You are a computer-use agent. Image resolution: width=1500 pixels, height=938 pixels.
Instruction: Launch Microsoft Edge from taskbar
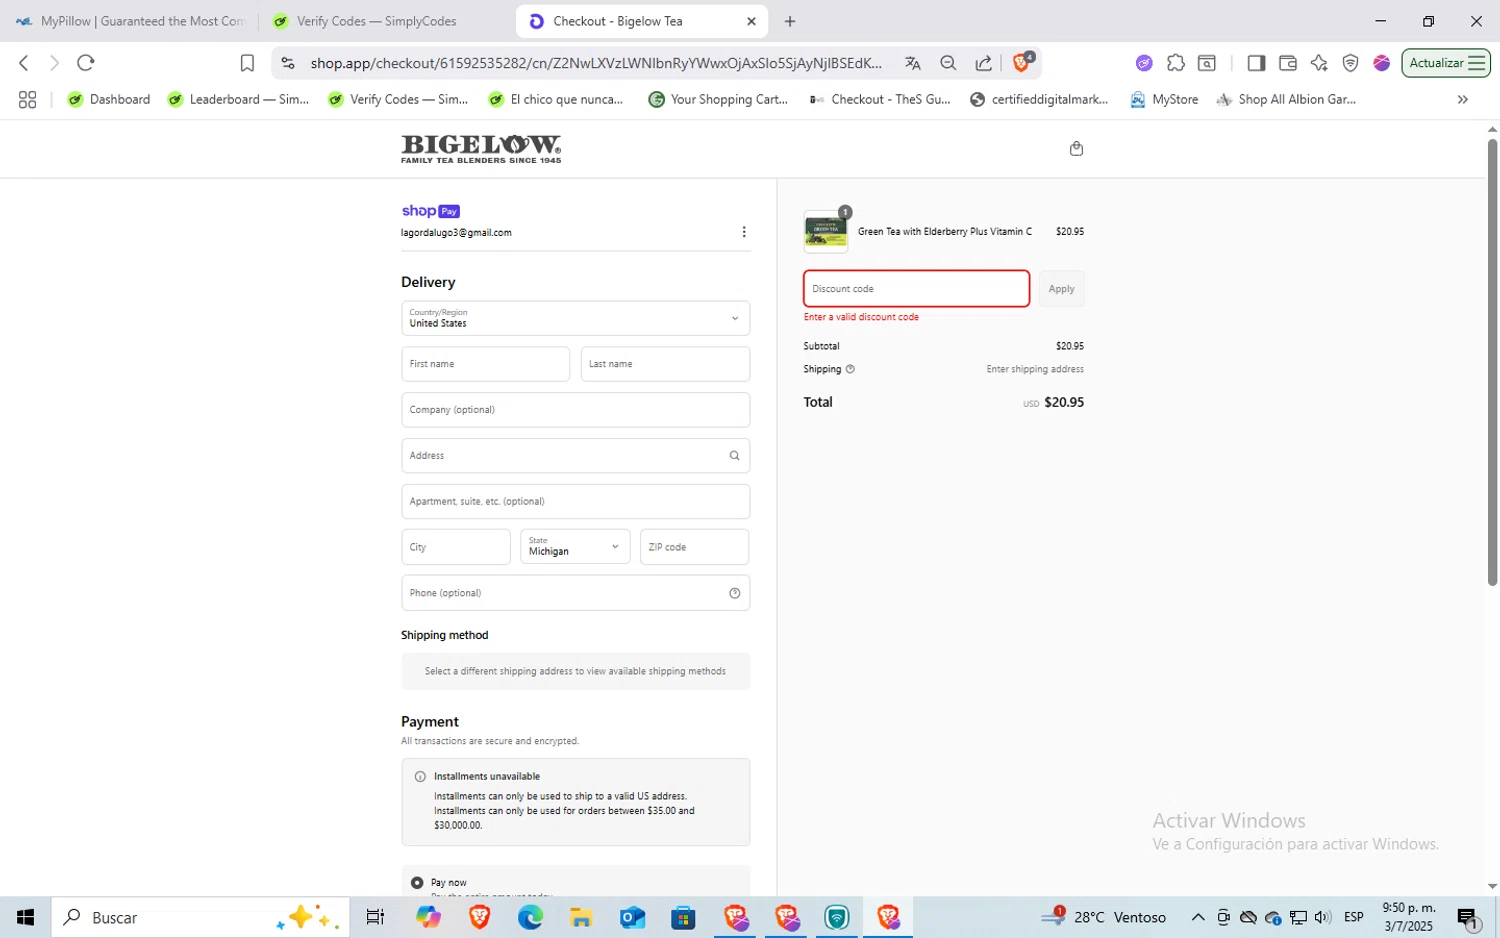pyautogui.click(x=530, y=917)
